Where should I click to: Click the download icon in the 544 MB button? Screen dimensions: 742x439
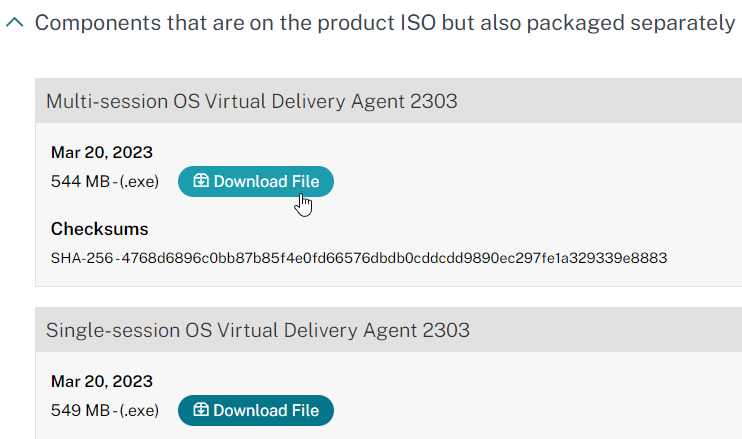click(x=201, y=180)
